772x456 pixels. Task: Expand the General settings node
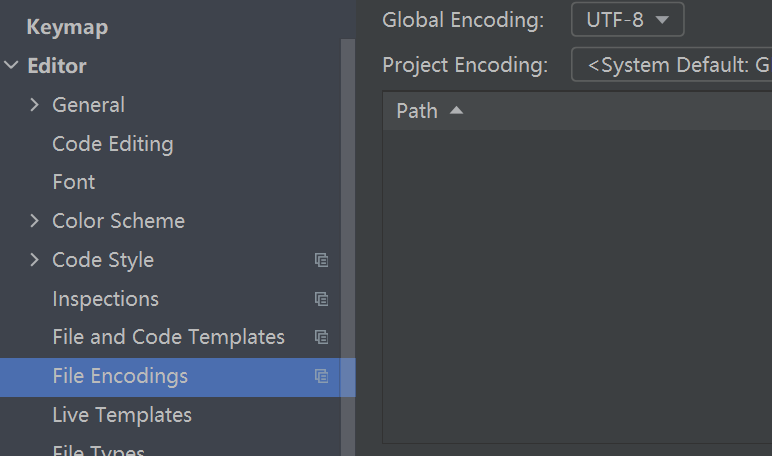coord(35,105)
